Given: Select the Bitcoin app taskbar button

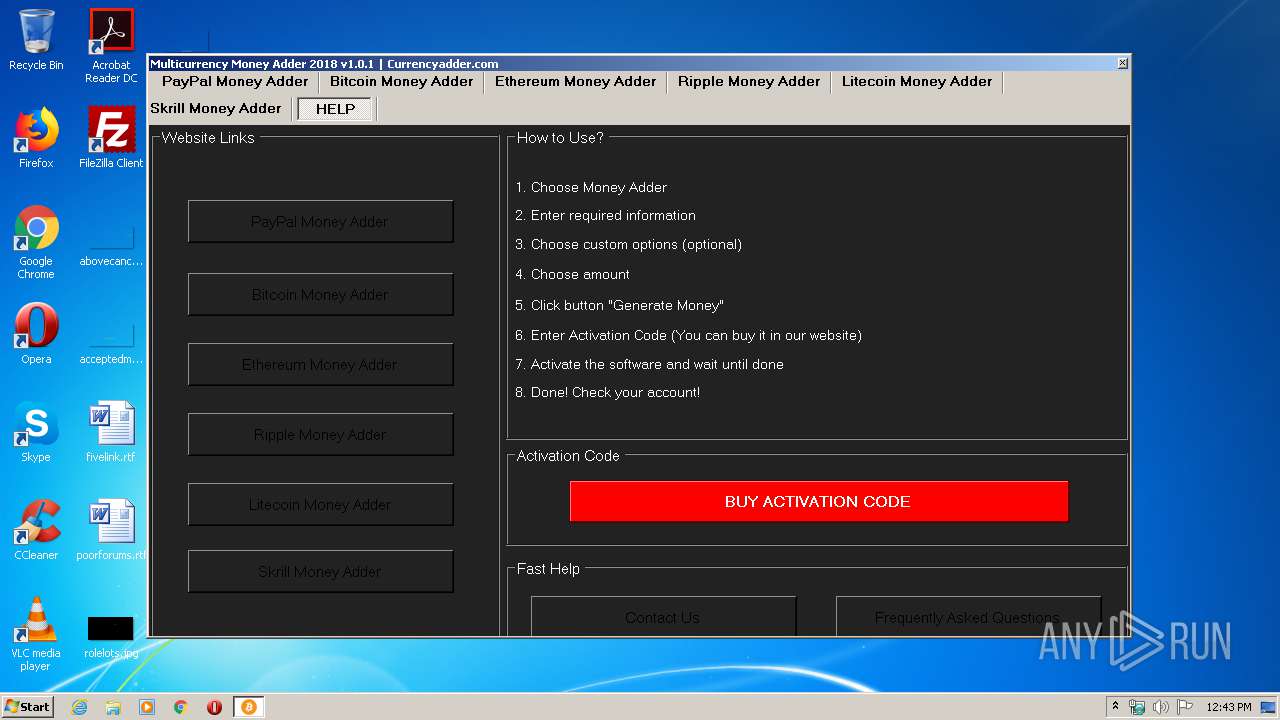Looking at the screenshot, I should point(248,707).
